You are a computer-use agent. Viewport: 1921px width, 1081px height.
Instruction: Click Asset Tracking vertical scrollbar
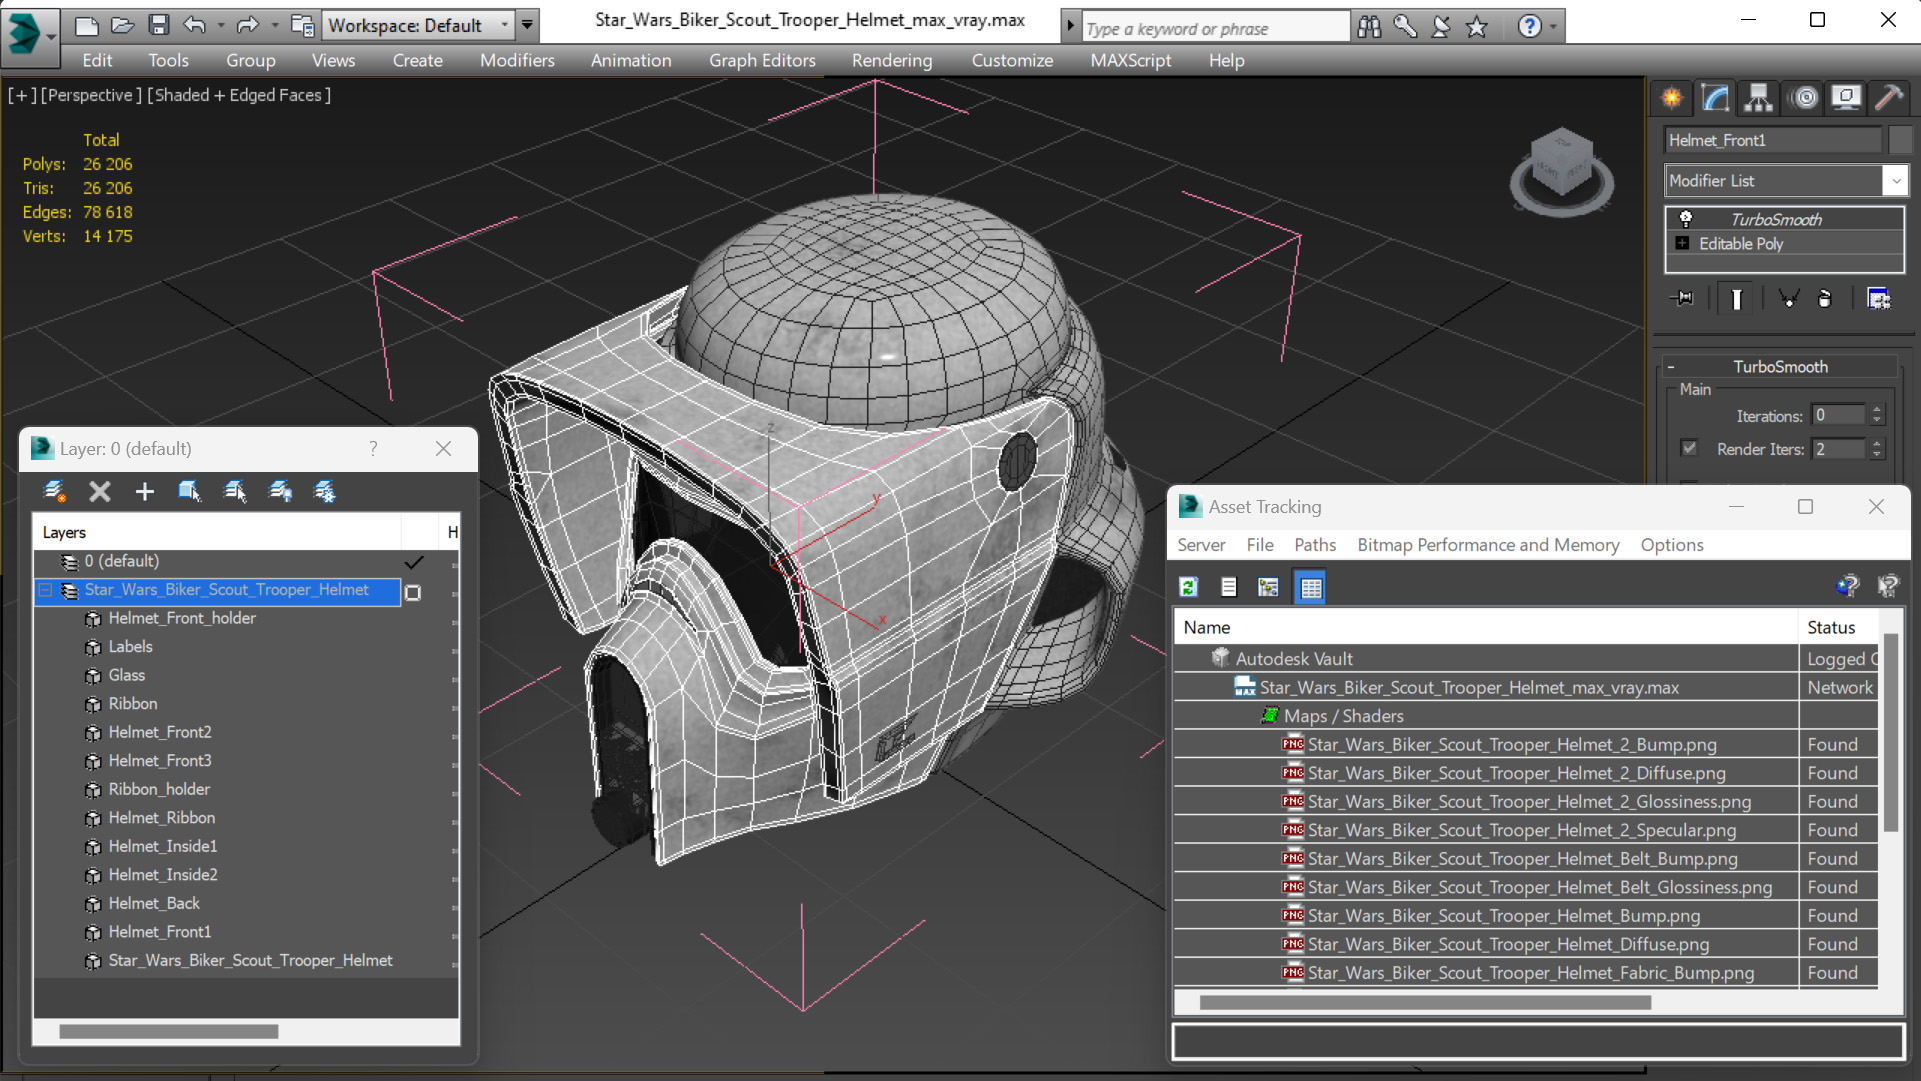tap(1890, 733)
